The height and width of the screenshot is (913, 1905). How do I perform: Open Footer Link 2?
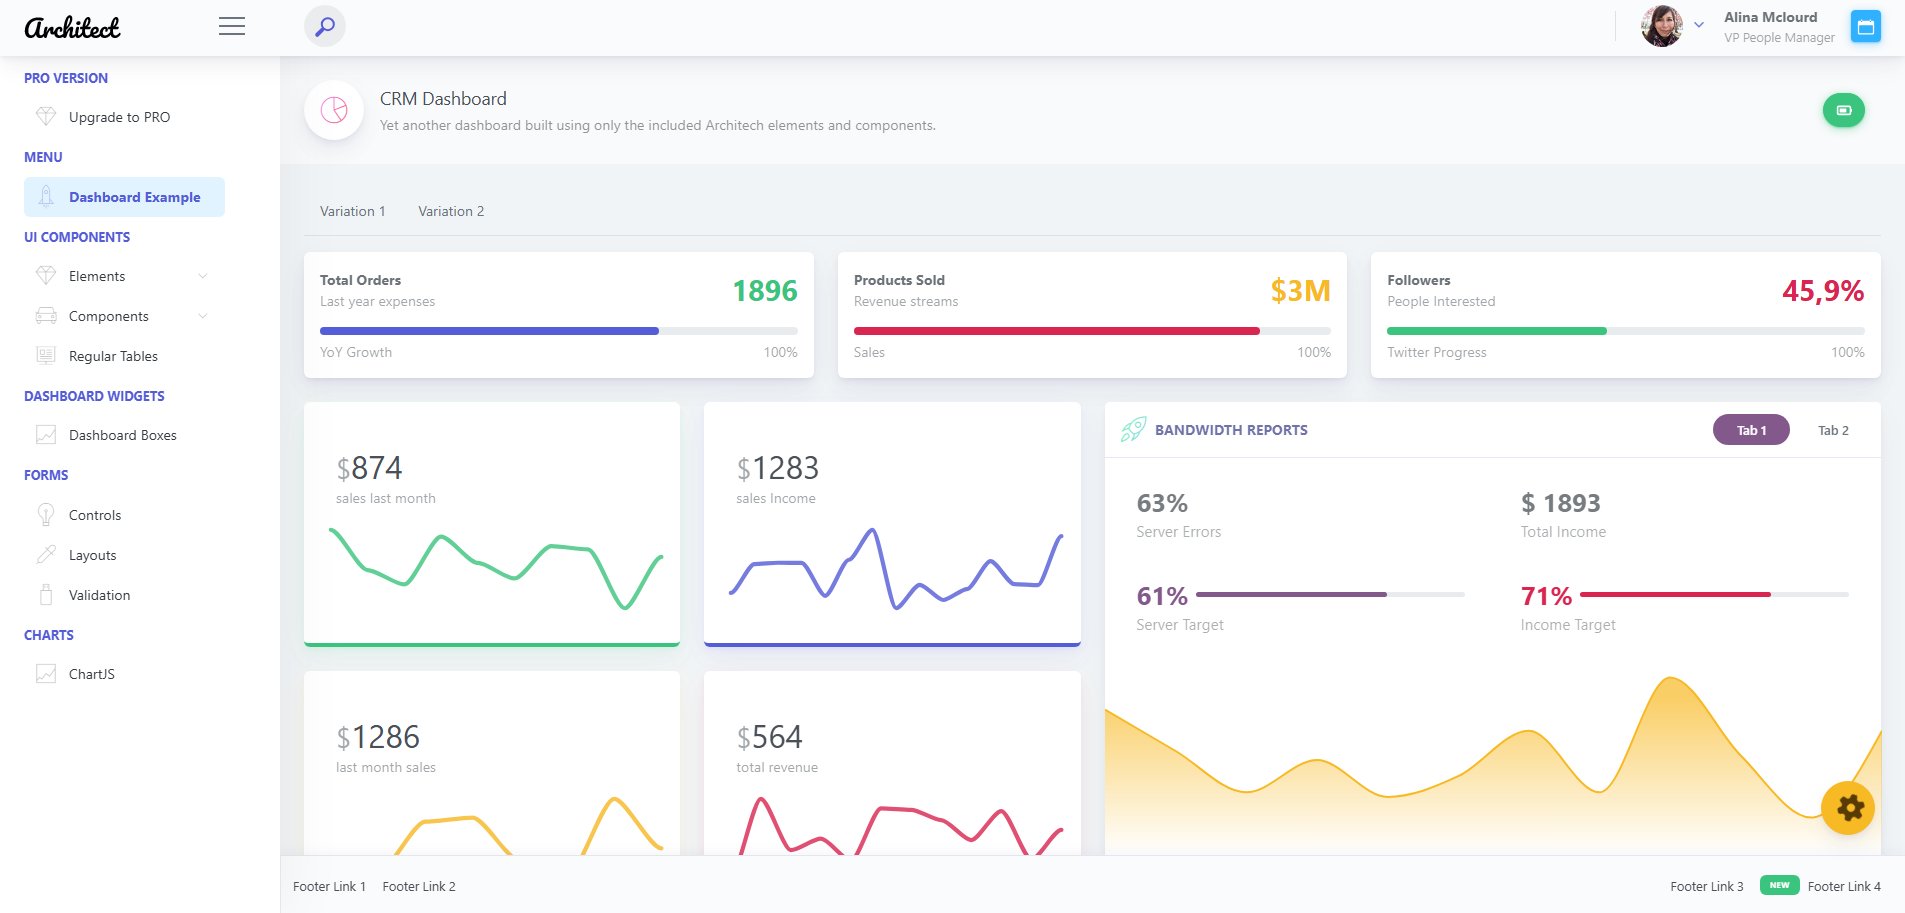[x=419, y=886]
